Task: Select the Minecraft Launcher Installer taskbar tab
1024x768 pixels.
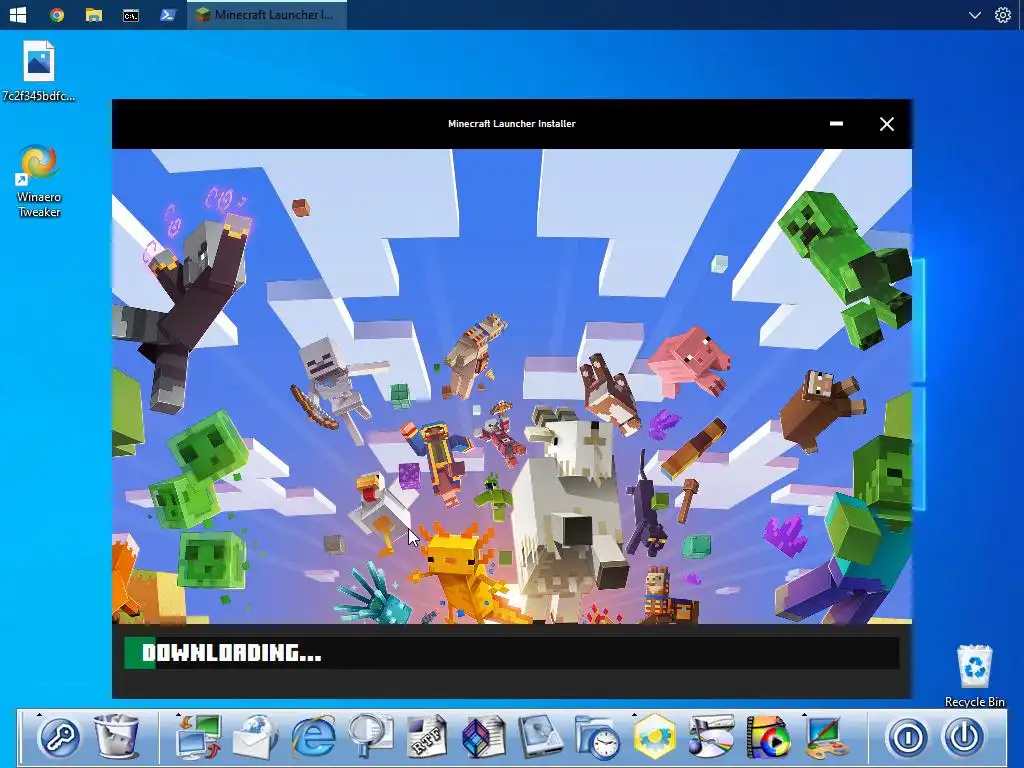Action: [267, 14]
